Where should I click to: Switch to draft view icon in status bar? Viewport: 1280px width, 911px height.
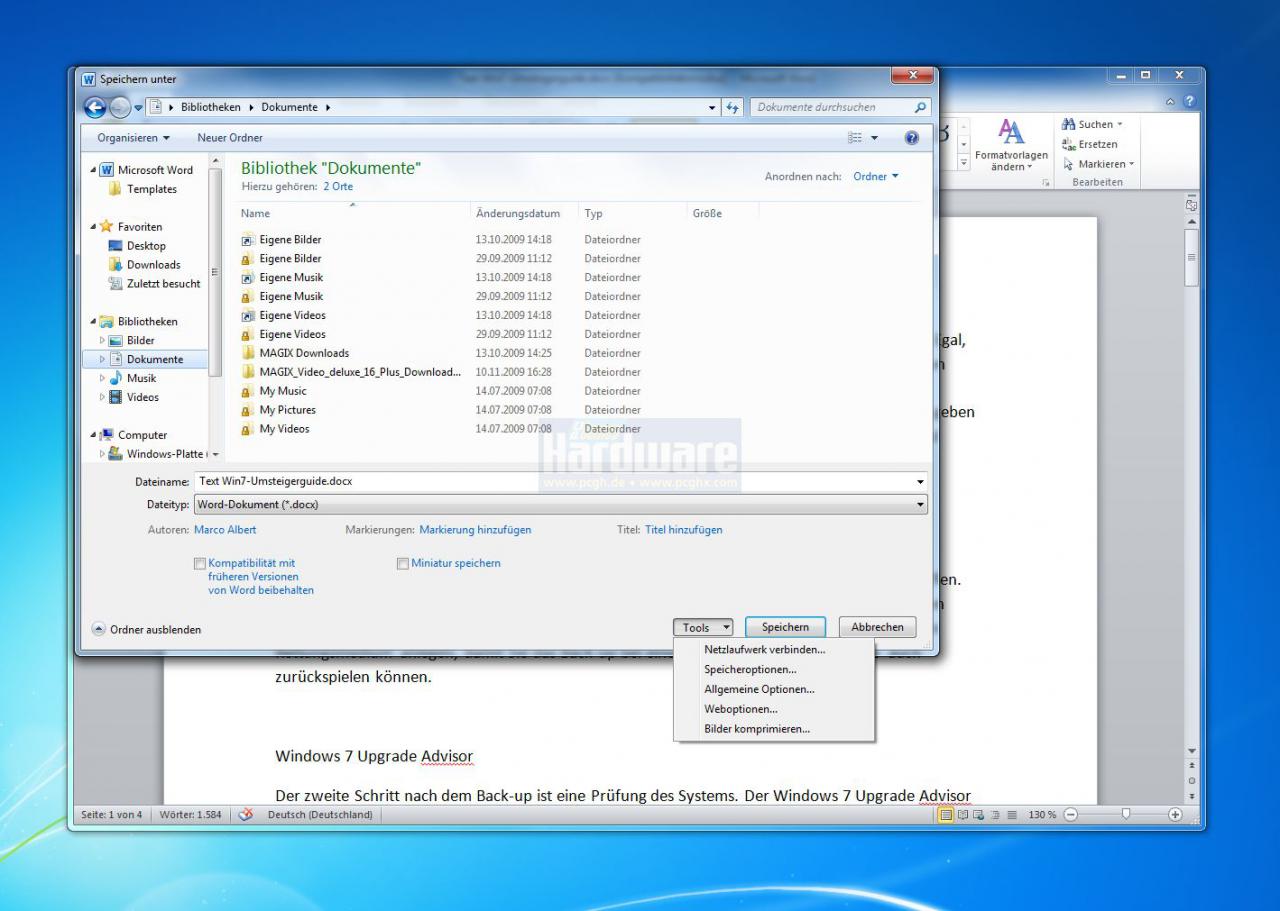click(x=1011, y=815)
